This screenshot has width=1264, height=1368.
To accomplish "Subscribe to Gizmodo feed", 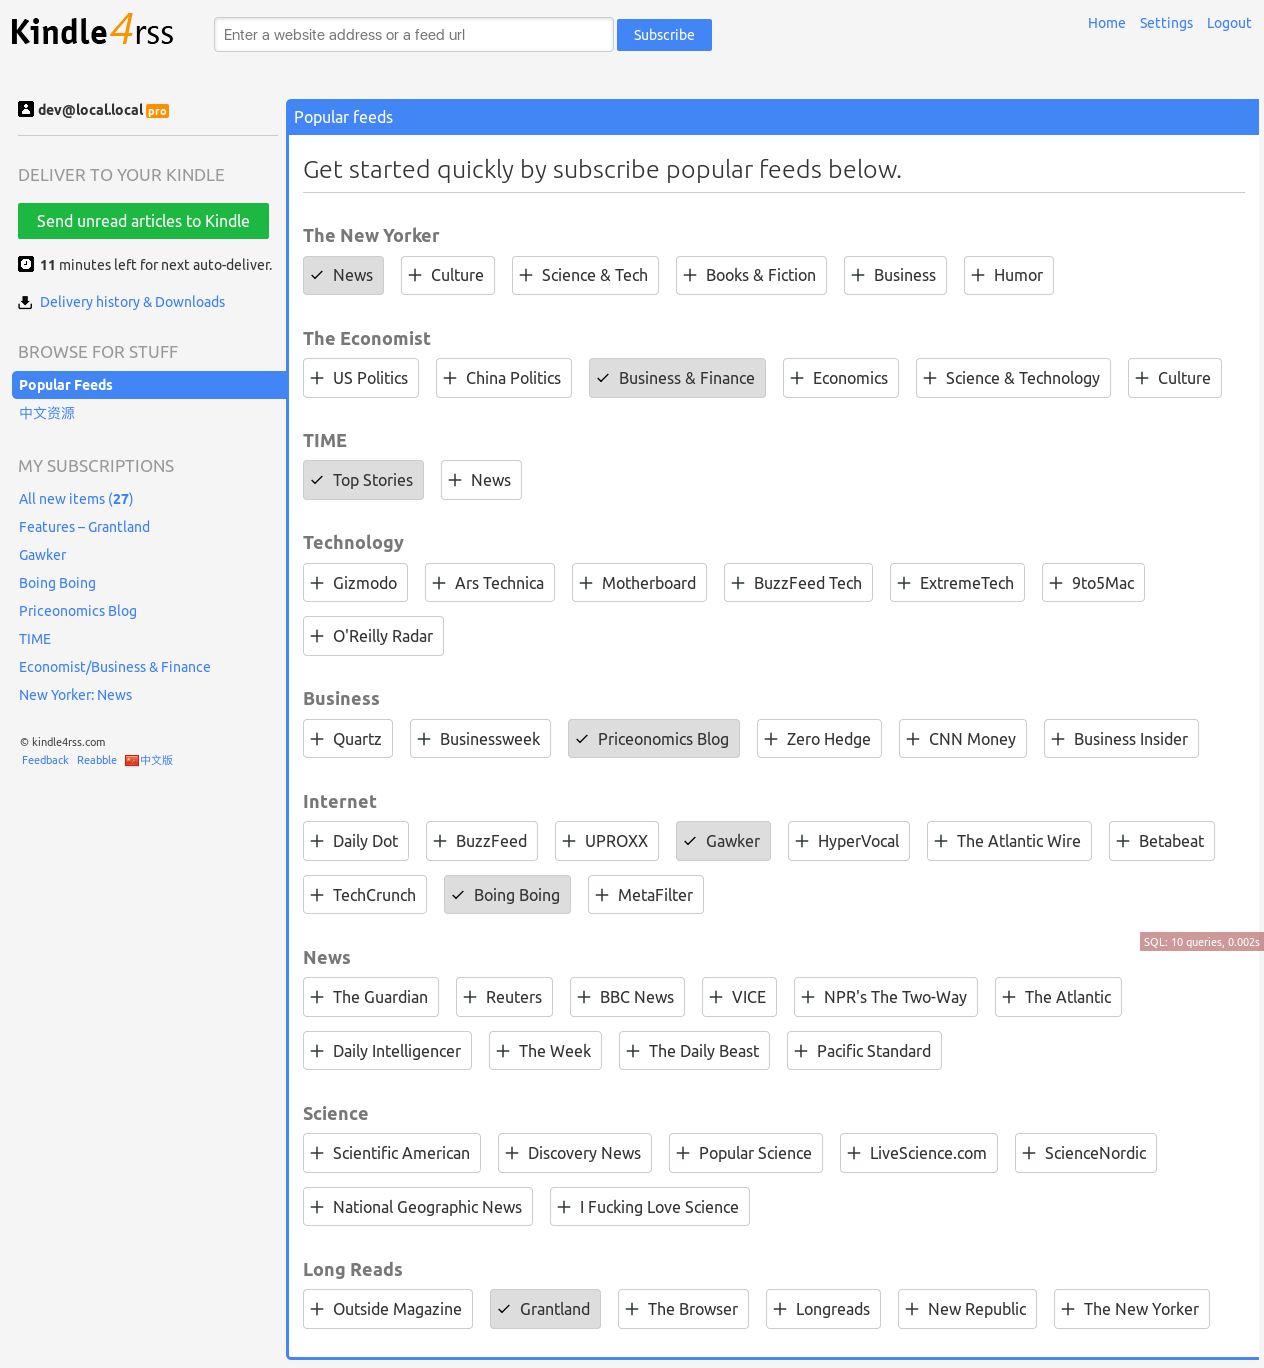I will coord(355,583).
